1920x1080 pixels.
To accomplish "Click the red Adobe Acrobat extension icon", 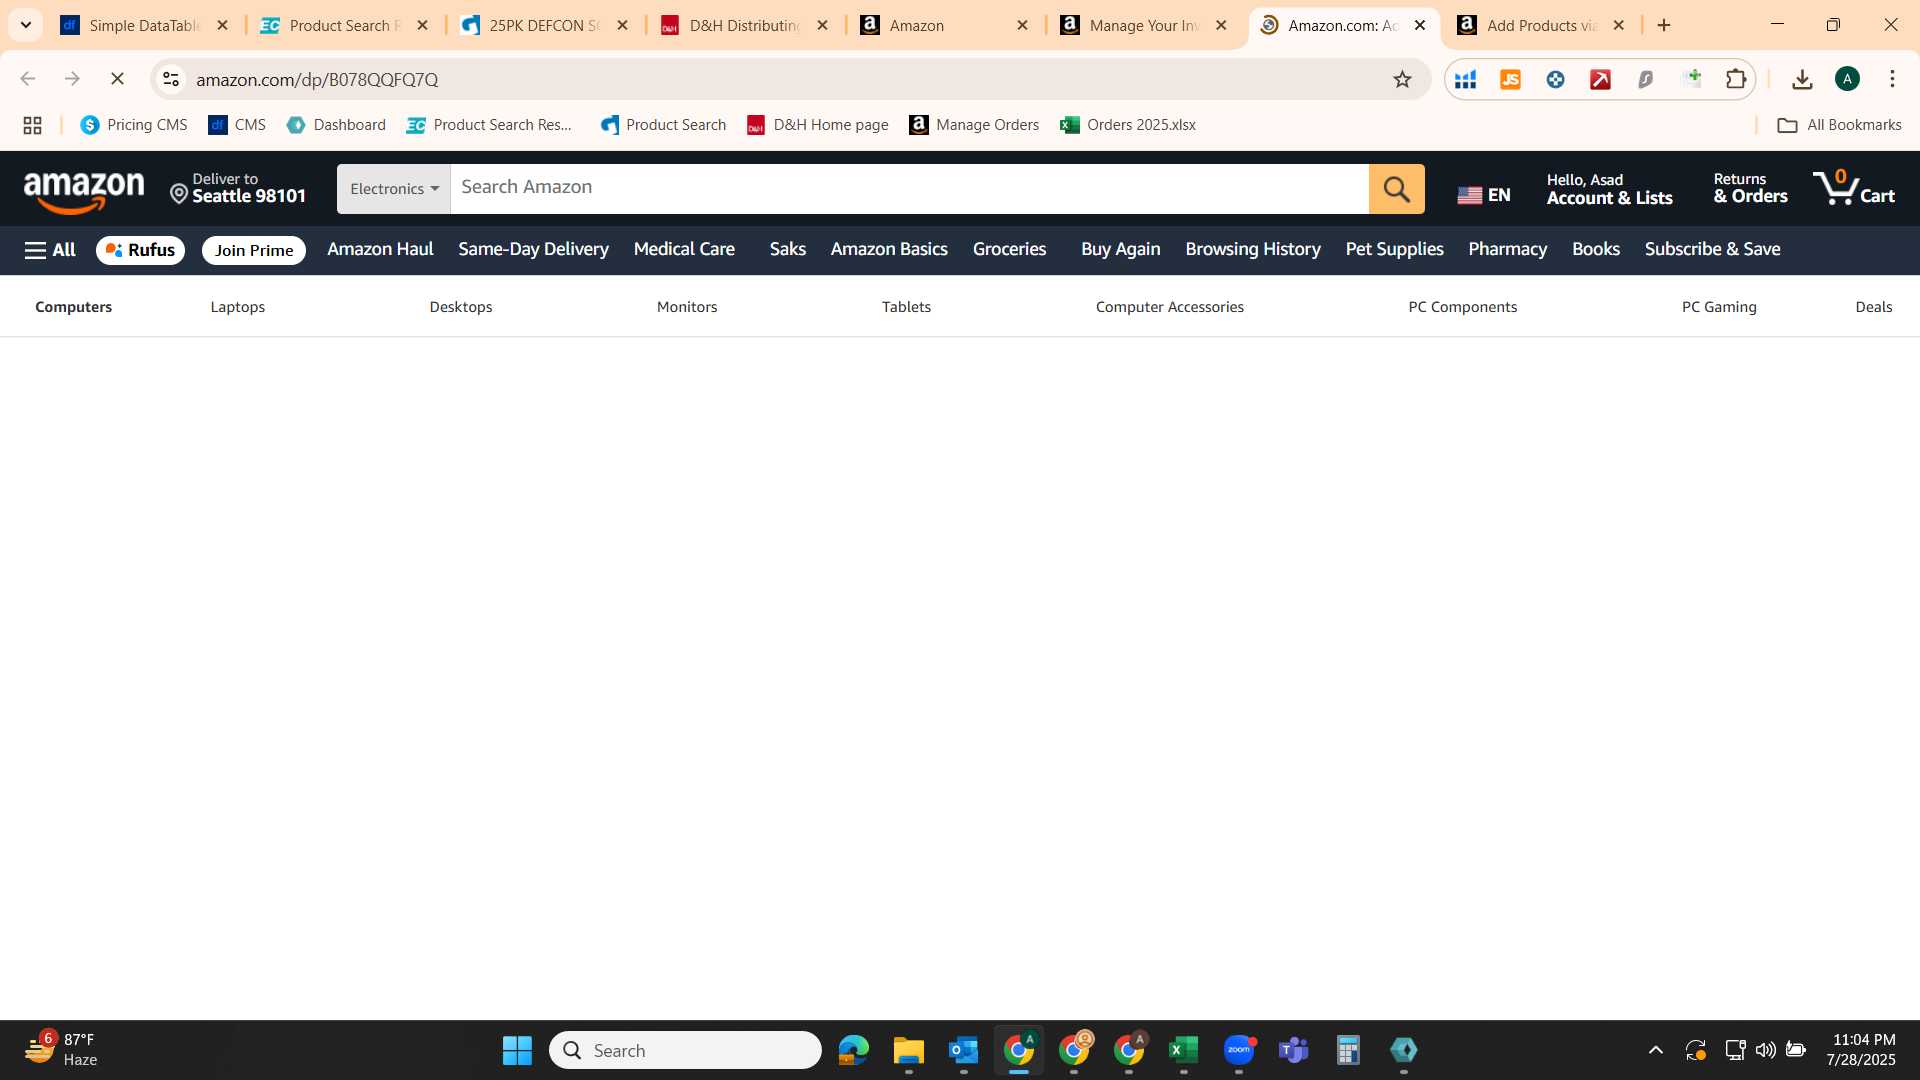I will click(1600, 79).
